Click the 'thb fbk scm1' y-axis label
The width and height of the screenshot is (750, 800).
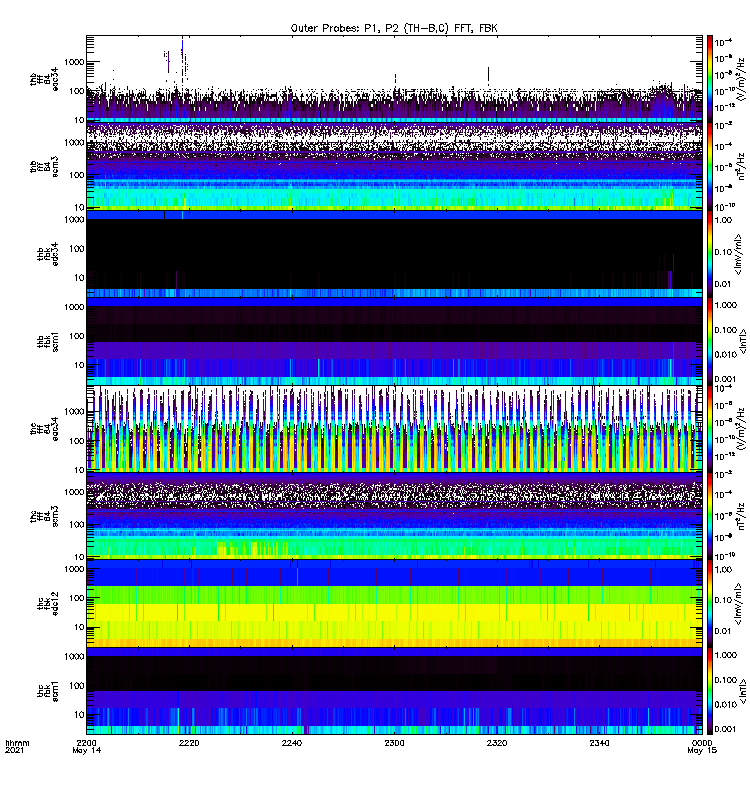tap(48, 341)
